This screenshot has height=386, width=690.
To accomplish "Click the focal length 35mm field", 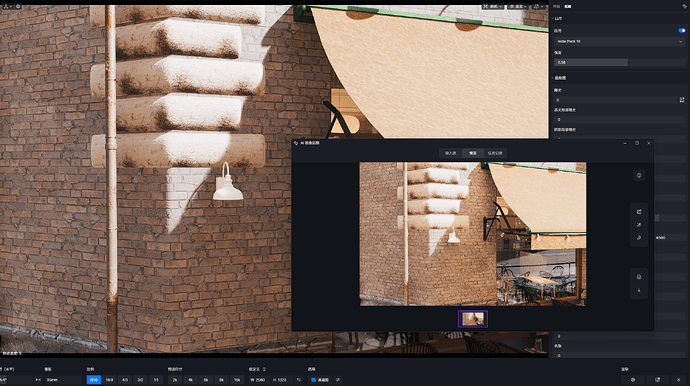I will (63, 380).
